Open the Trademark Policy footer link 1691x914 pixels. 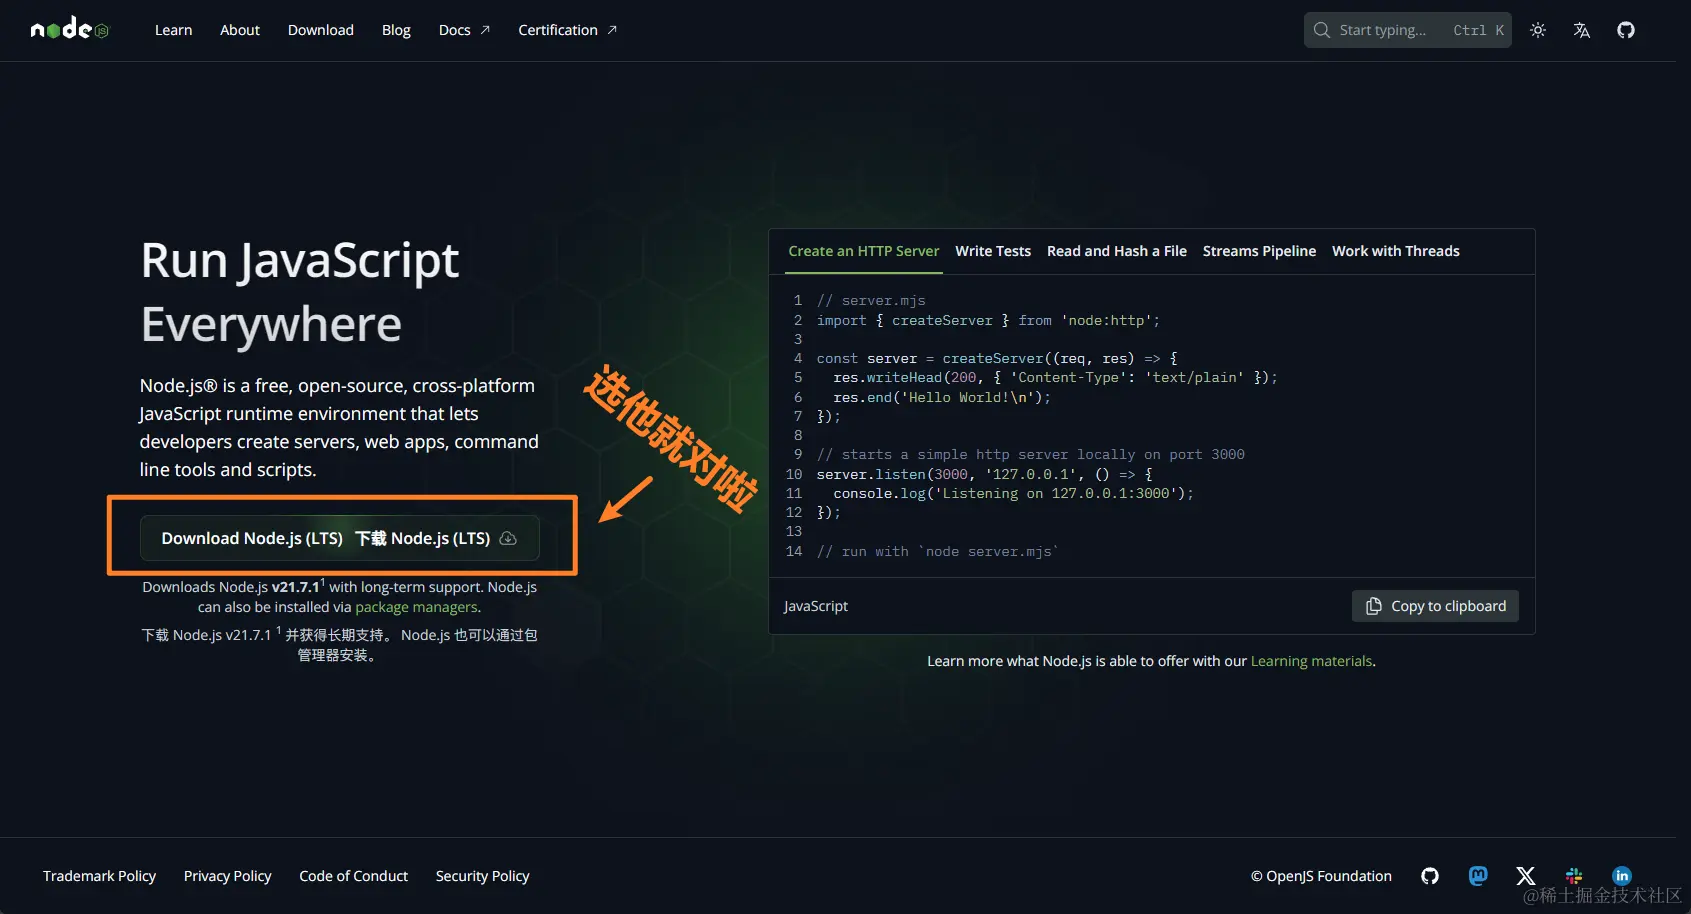[x=99, y=876]
